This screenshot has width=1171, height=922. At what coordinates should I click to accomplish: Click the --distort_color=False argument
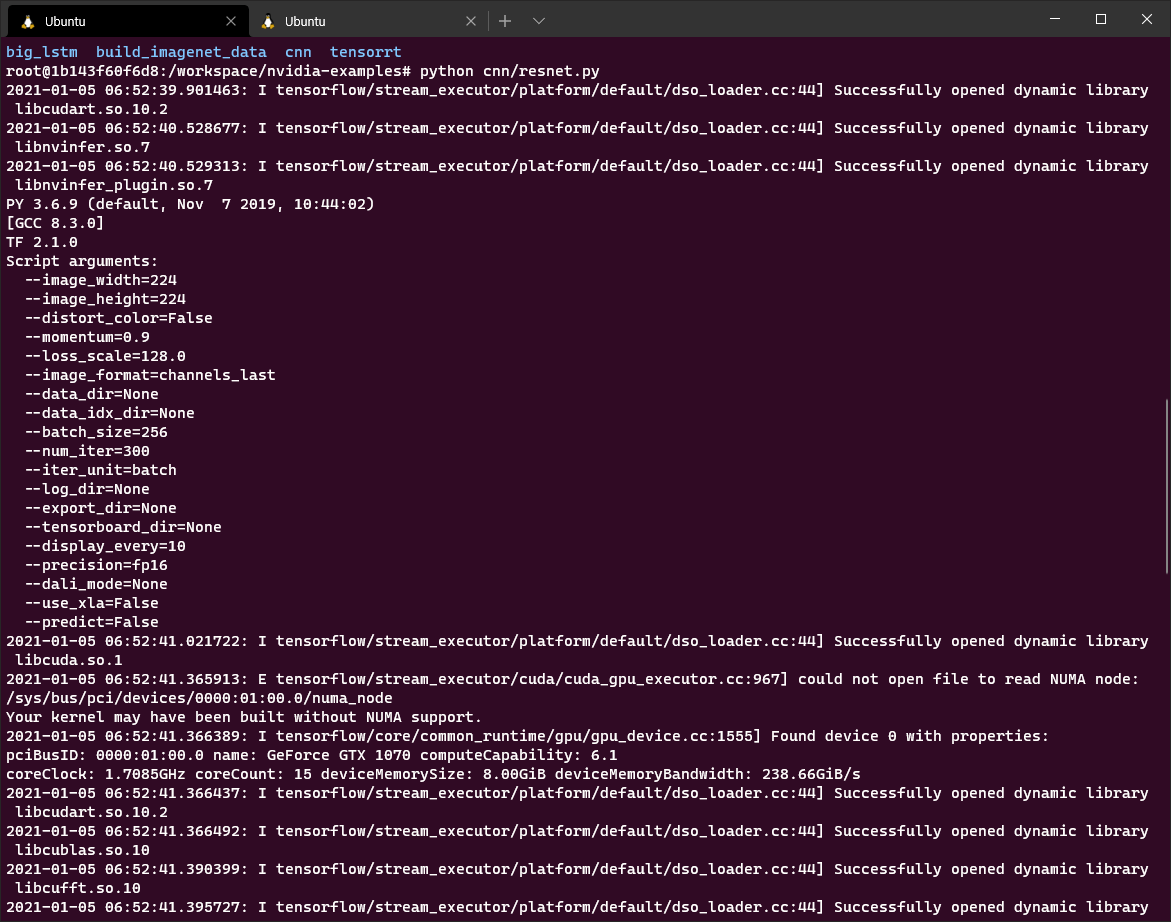click(119, 318)
